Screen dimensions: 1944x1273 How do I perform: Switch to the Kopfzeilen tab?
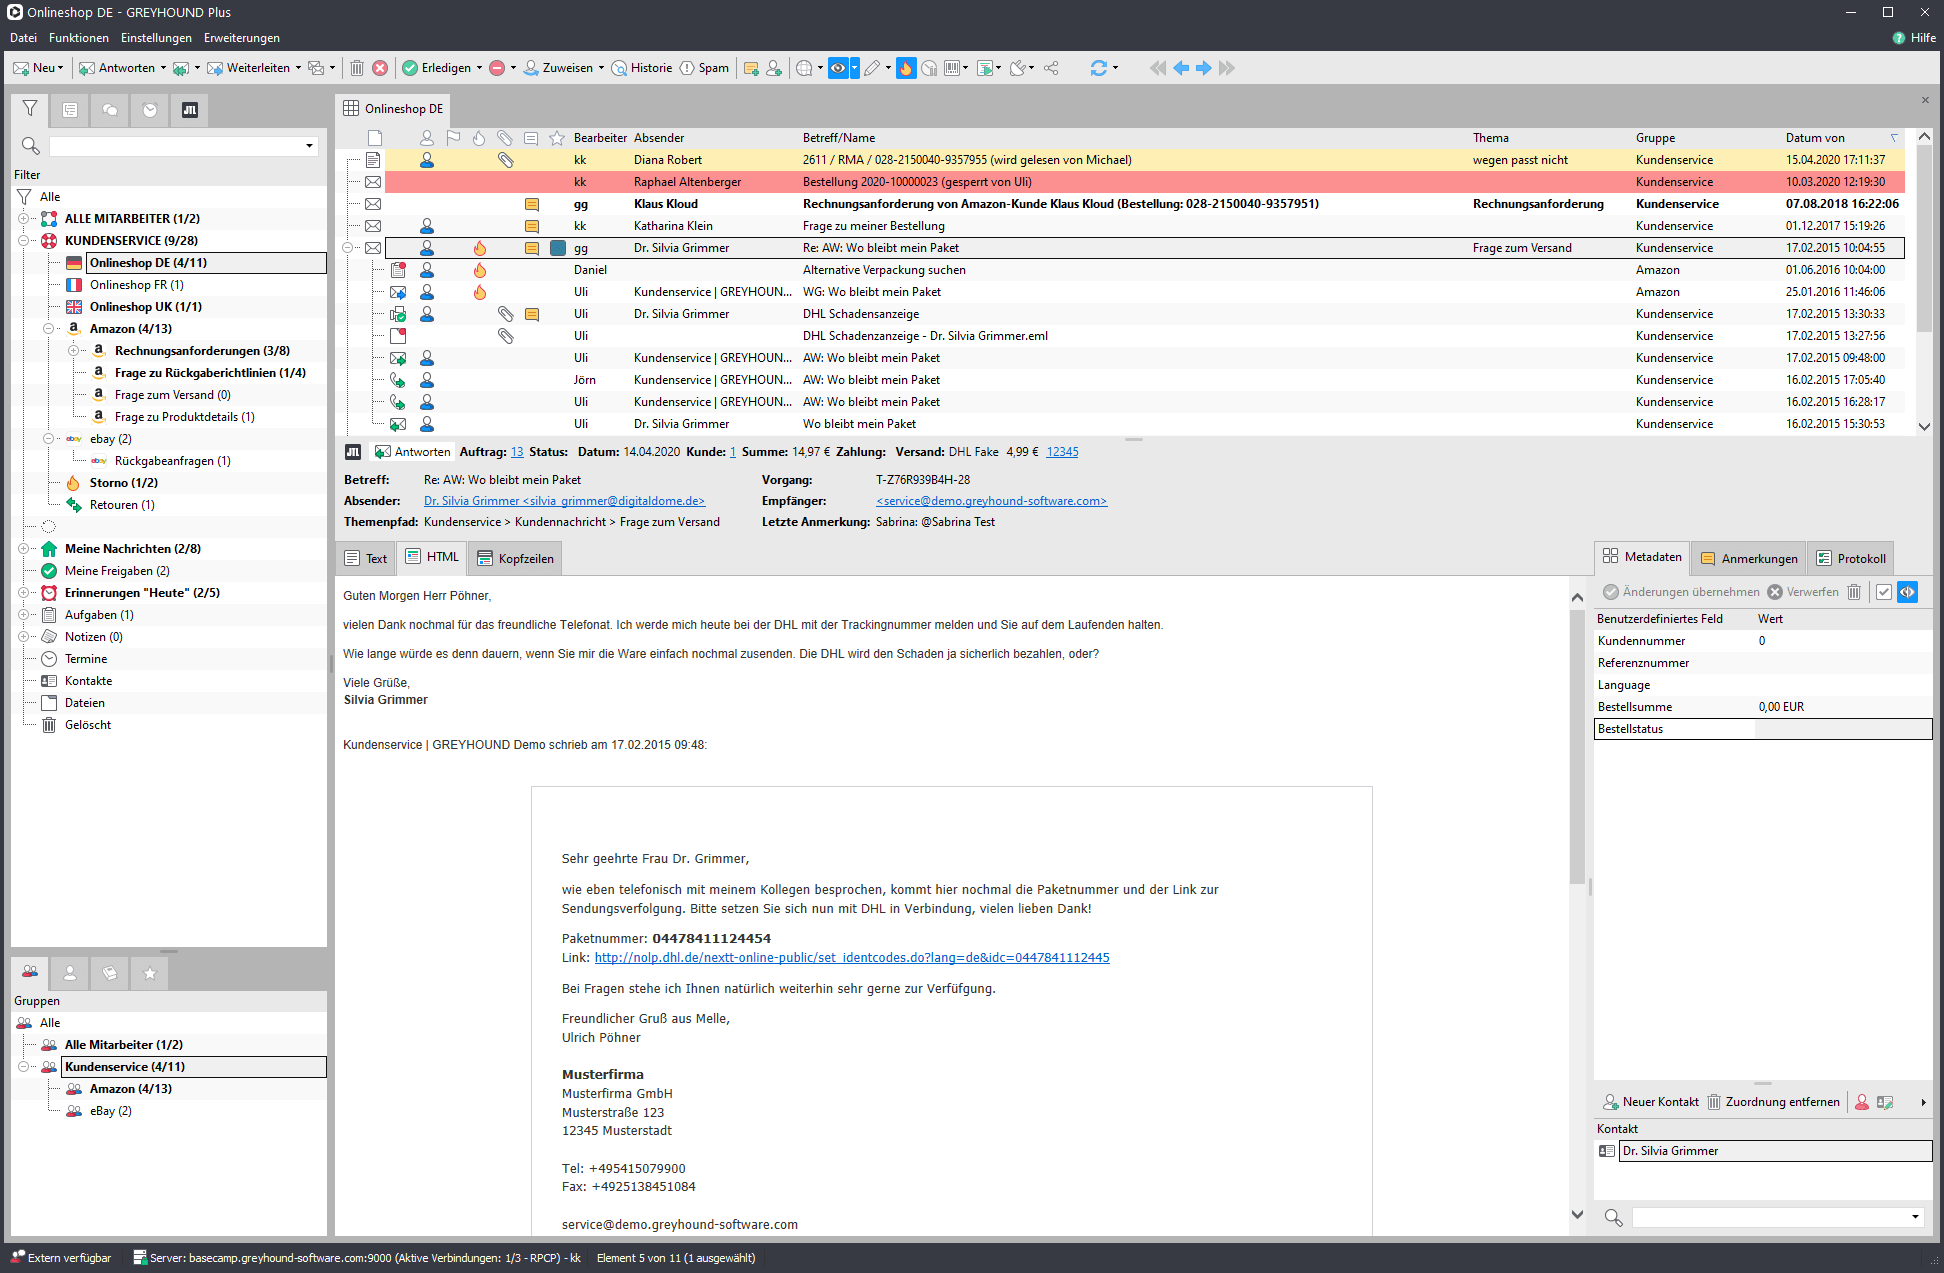(515, 559)
